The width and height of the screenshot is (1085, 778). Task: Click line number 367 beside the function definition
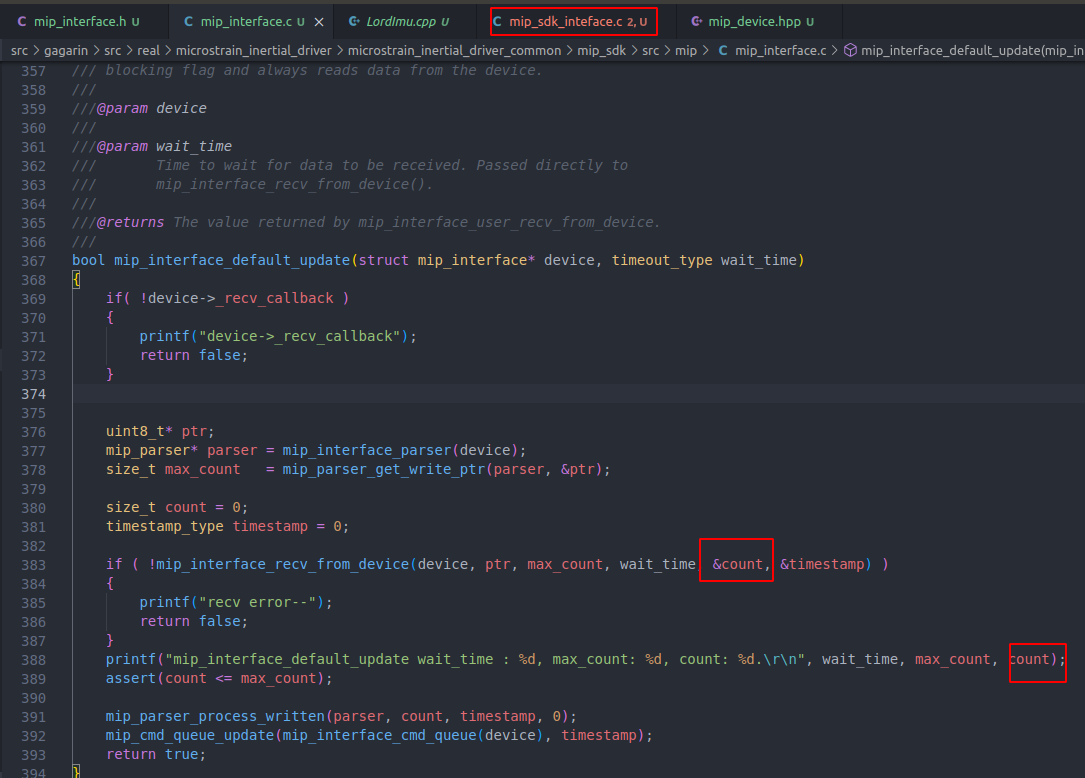32,260
